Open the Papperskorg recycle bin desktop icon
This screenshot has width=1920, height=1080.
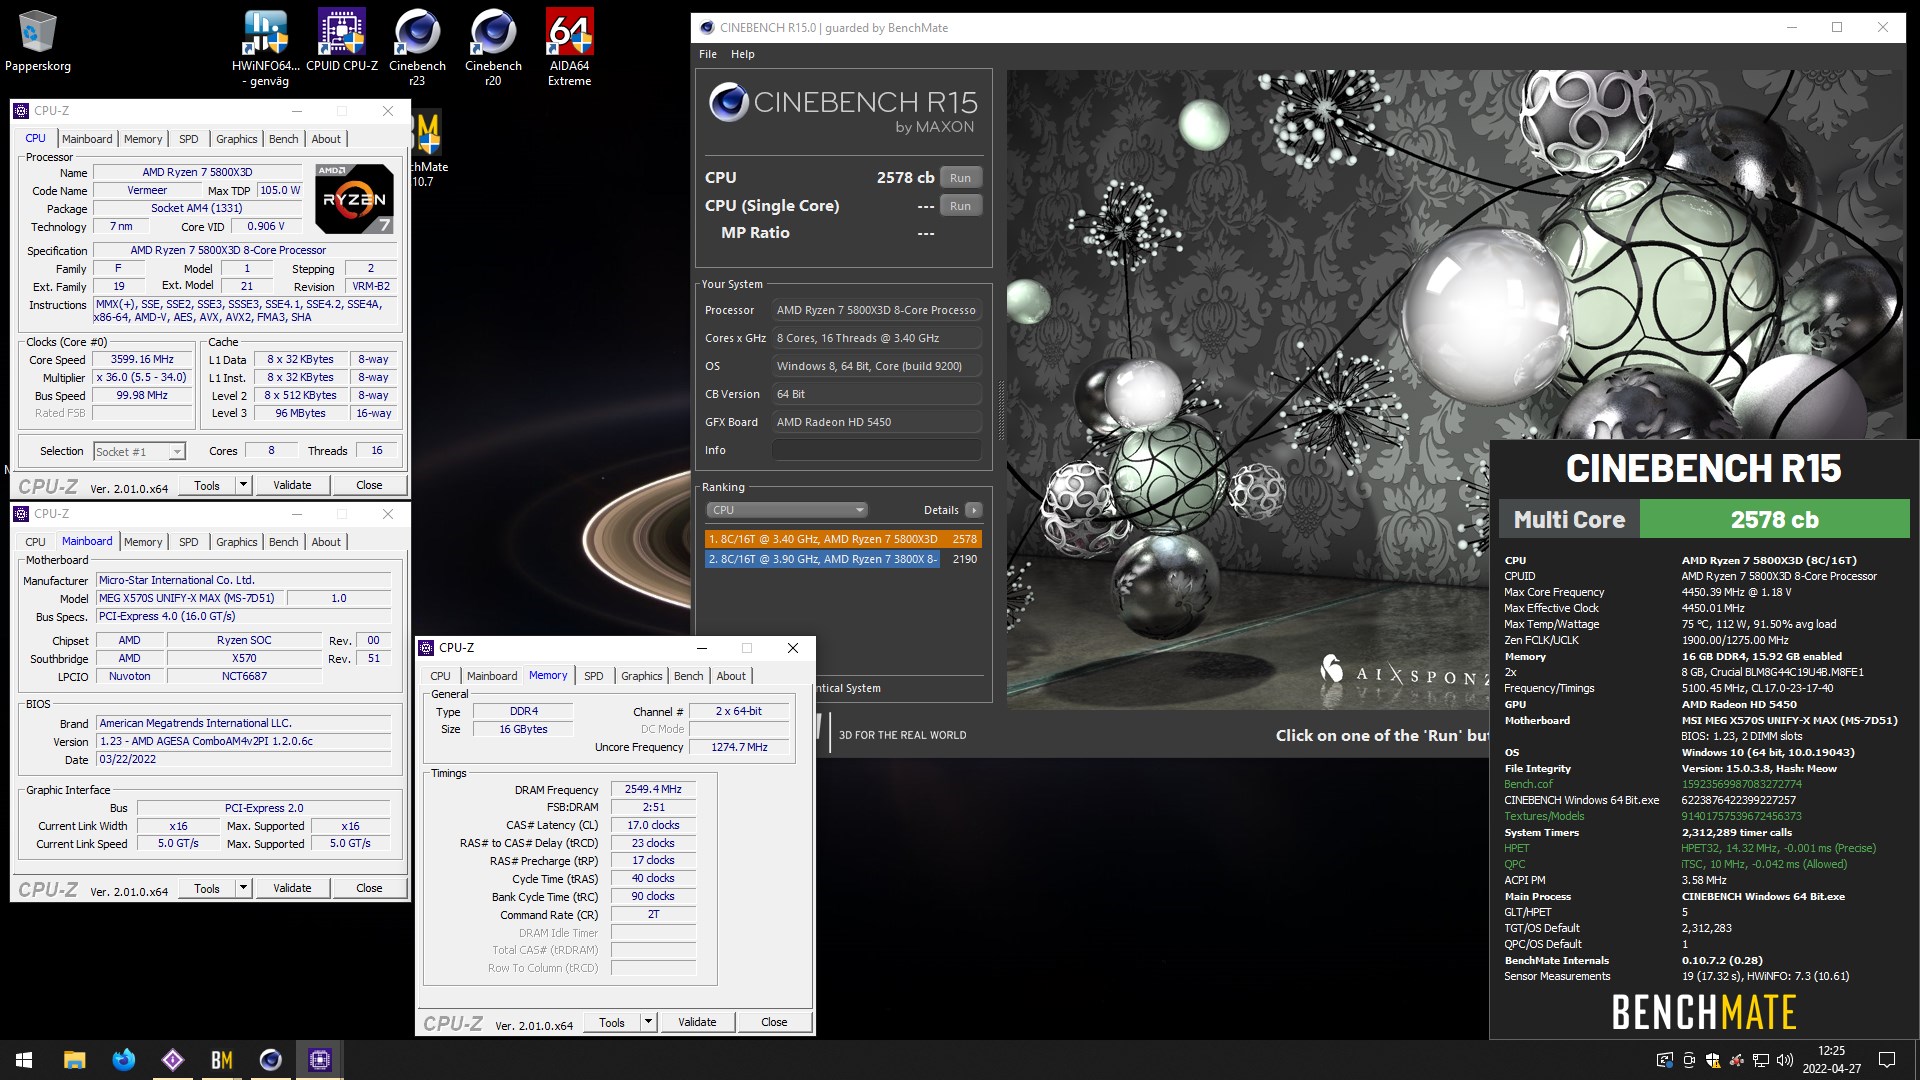tap(38, 40)
